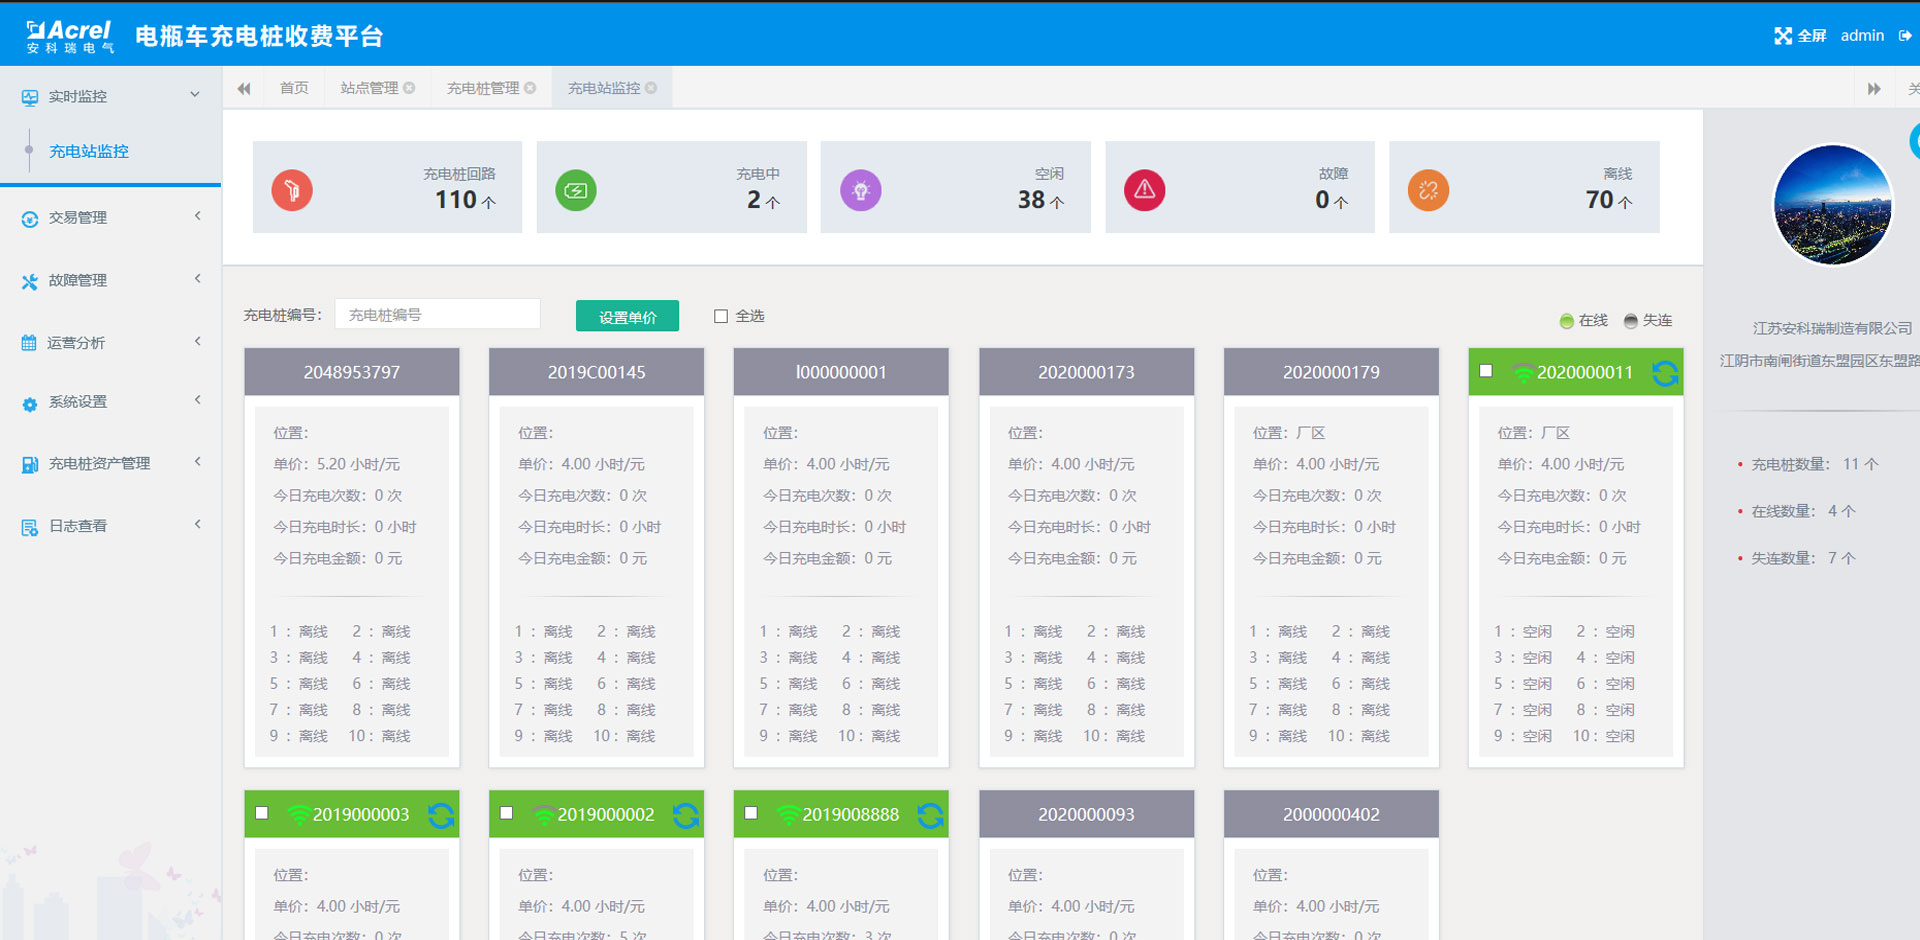Expand the 运营分析 menu chevron
The image size is (1920, 940).
198,341
